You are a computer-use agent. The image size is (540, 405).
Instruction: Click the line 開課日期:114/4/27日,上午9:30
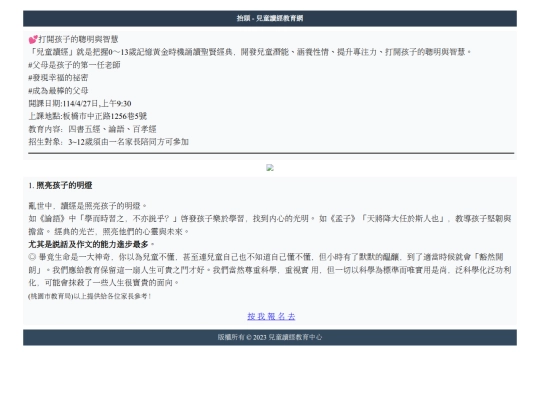80,103
